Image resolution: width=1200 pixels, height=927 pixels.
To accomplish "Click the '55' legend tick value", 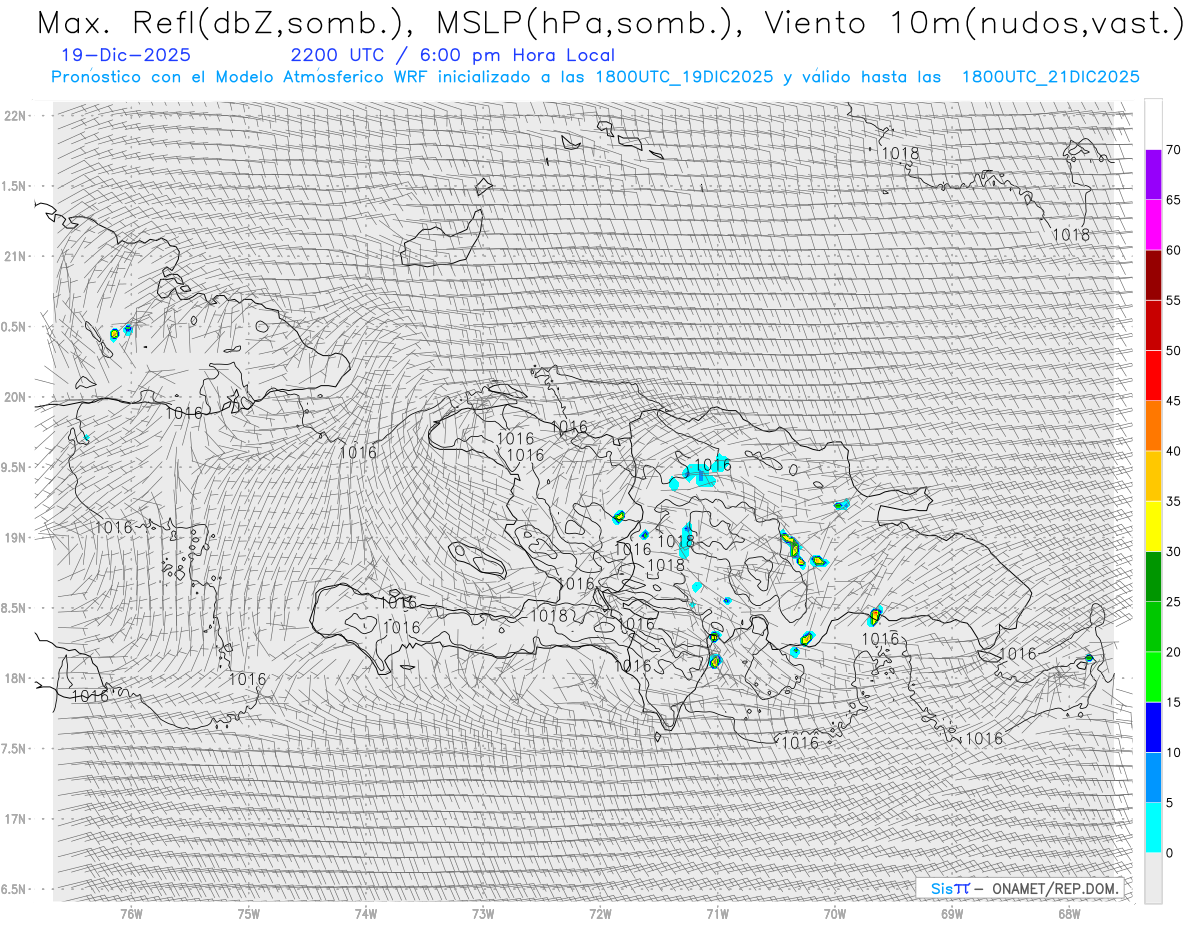I will coord(1174,301).
